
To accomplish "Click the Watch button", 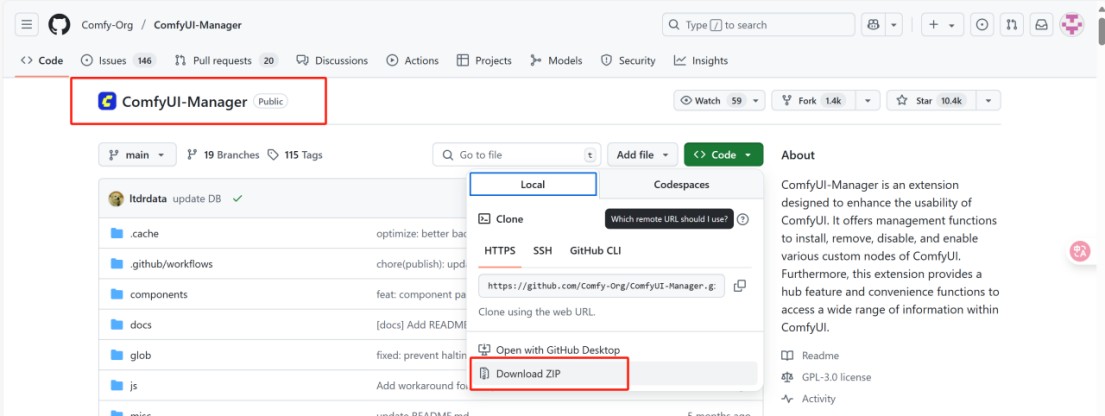I will click(x=710, y=101).
